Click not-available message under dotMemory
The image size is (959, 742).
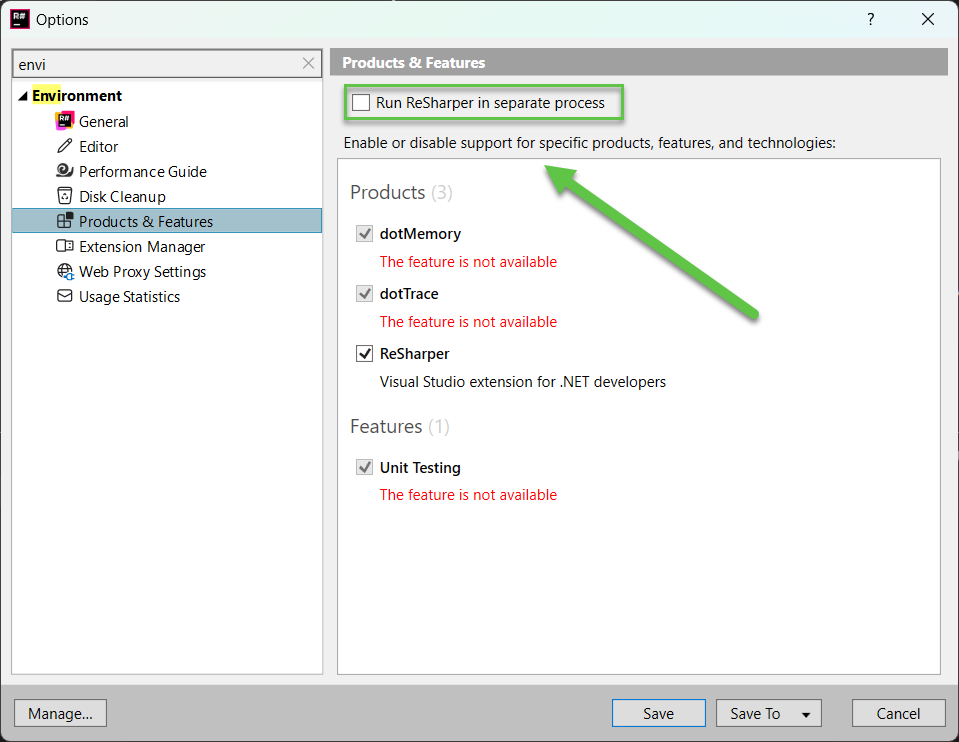[468, 262]
